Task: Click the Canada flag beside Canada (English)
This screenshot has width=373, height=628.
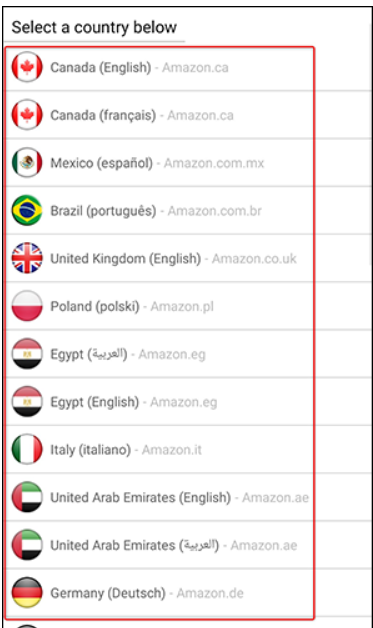Action: click(27, 67)
